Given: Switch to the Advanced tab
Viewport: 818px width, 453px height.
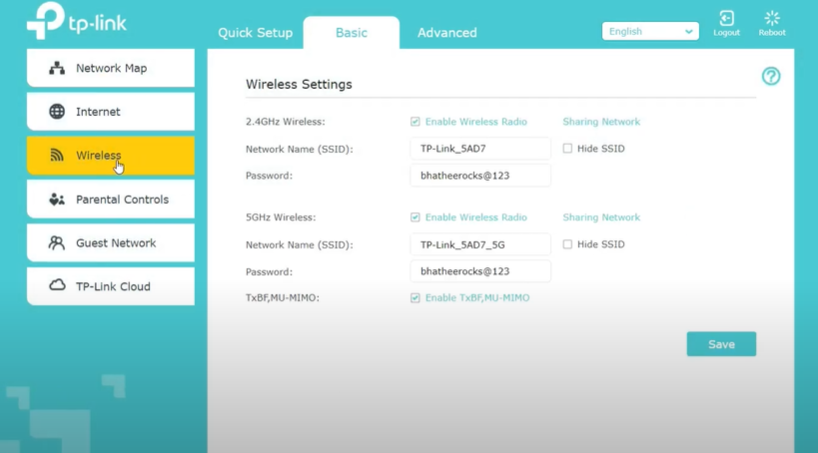Looking at the screenshot, I should point(447,33).
